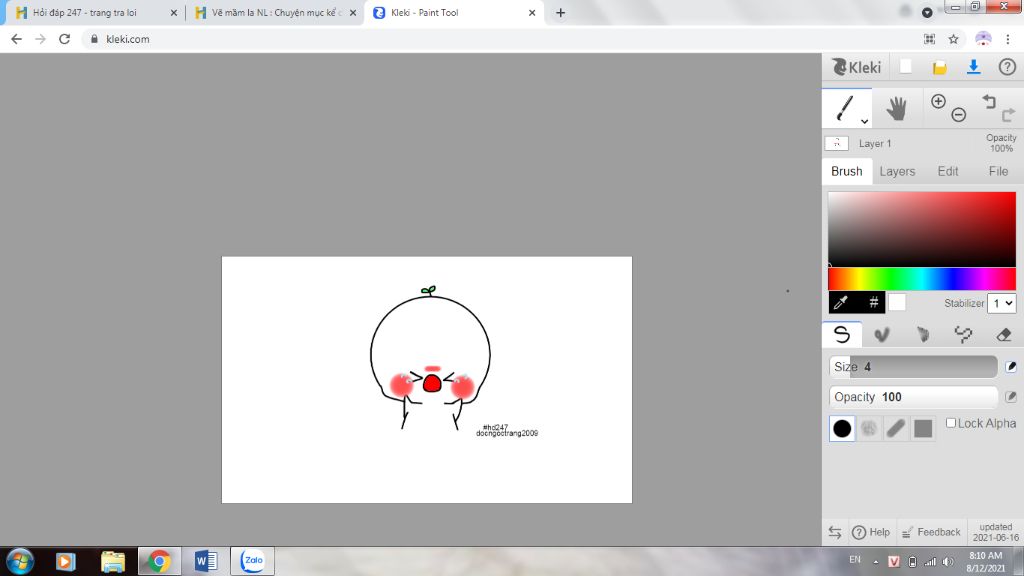1024x576 pixels.
Task: Click the taskbar volume icon
Action: [948, 562]
